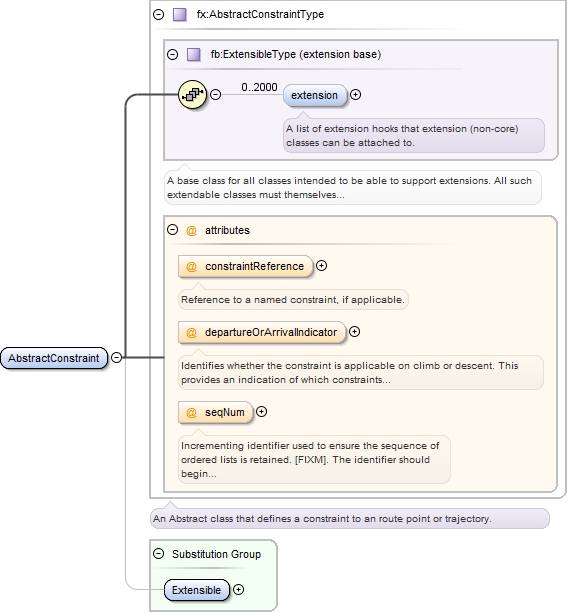Expand the Extensible substitution element
This screenshot has height=613, width=568.
tap(238, 590)
